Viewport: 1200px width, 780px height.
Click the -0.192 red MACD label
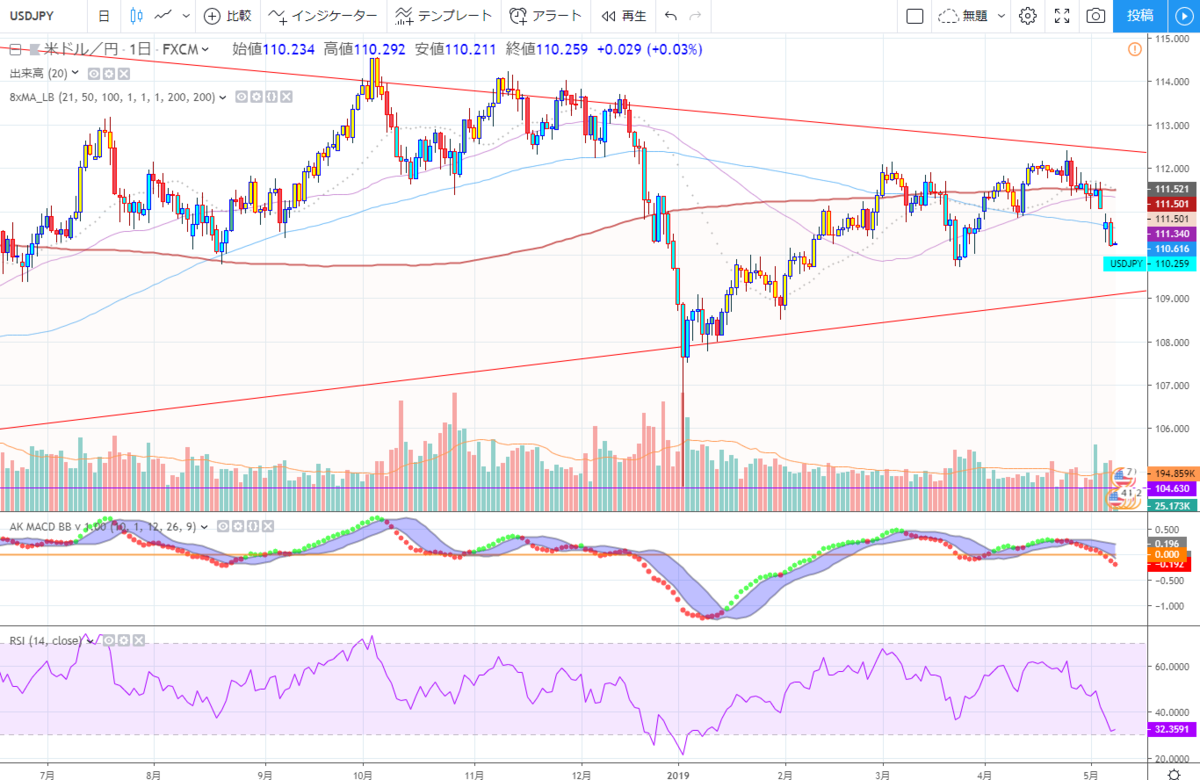point(1169,565)
